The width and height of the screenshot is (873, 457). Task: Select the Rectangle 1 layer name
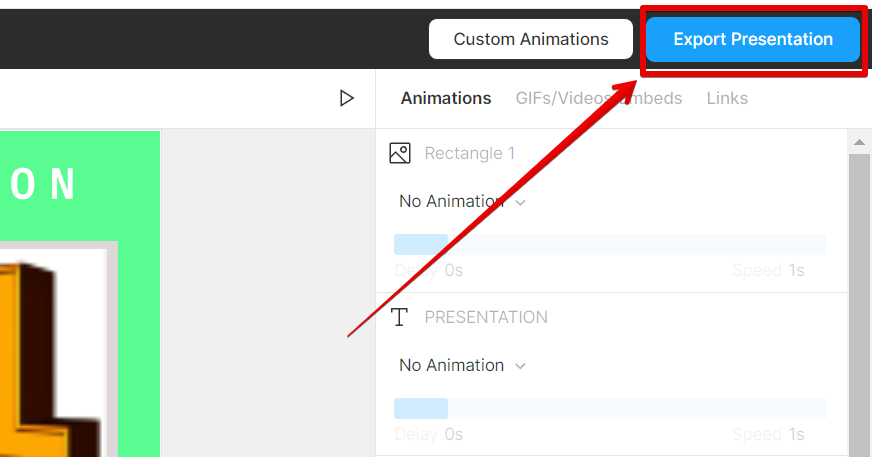click(x=470, y=153)
